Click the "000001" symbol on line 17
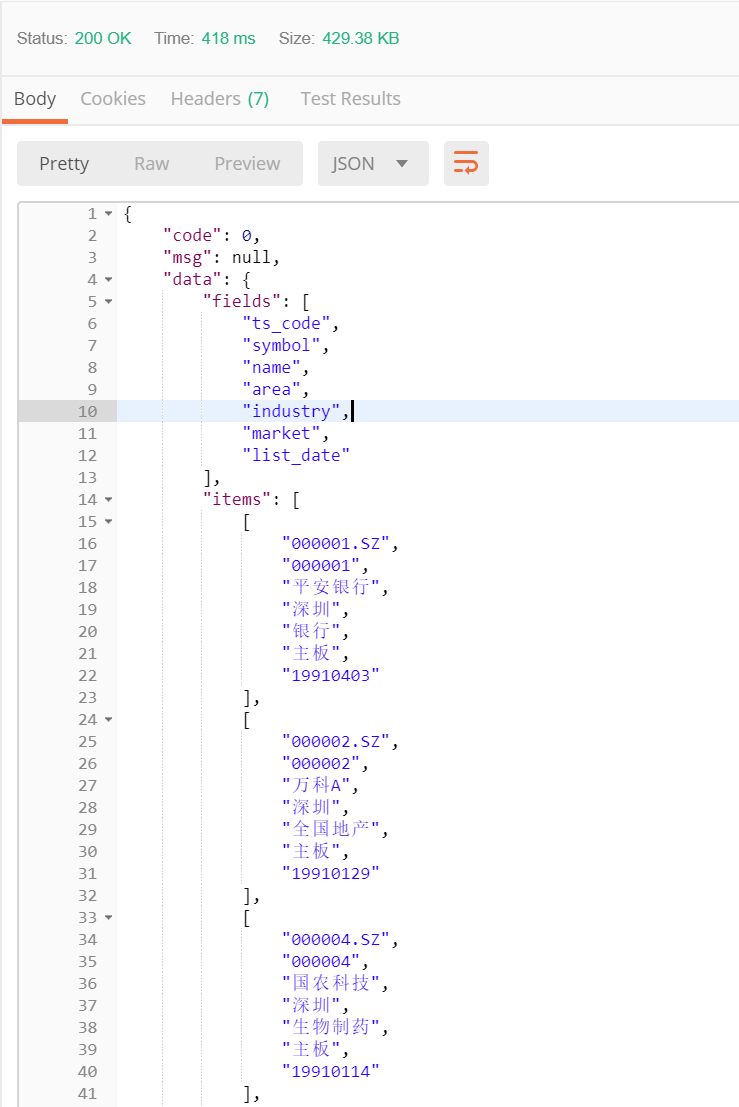Image resolution: width=739 pixels, height=1107 pixels. [x=321, y=566]
